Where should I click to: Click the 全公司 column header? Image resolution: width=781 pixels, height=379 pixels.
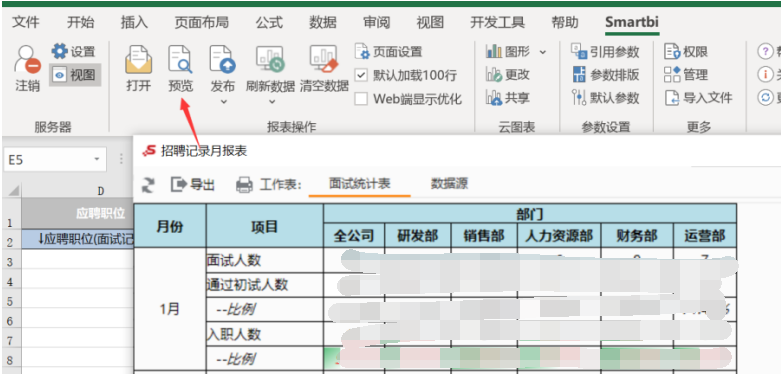[354, 236]
